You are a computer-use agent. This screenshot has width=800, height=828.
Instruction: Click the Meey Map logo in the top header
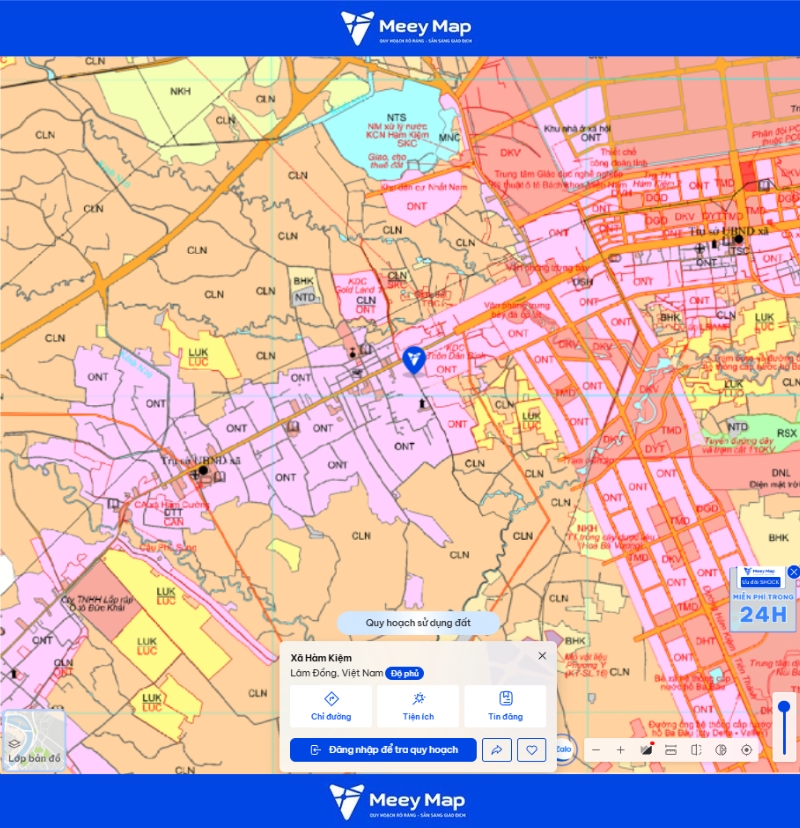(406, 28)
